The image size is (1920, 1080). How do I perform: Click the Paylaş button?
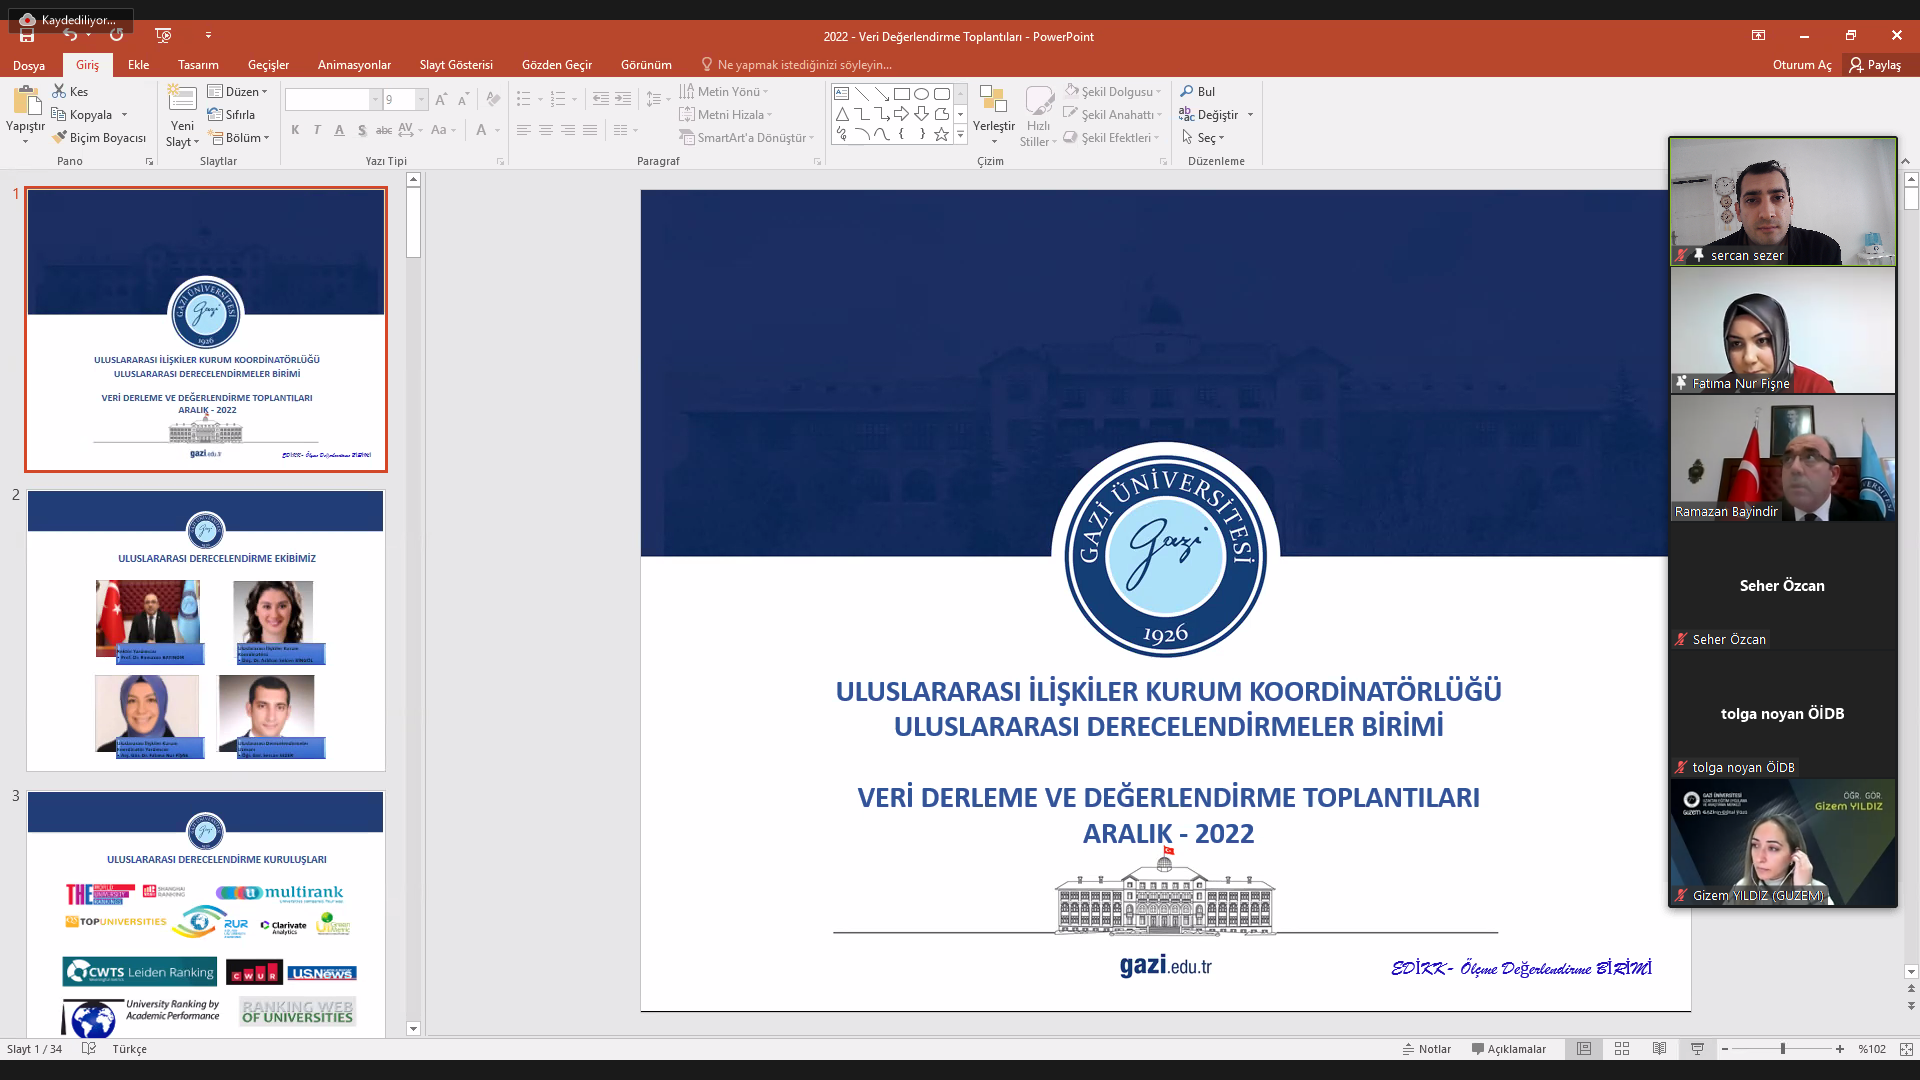[1880, 64]
